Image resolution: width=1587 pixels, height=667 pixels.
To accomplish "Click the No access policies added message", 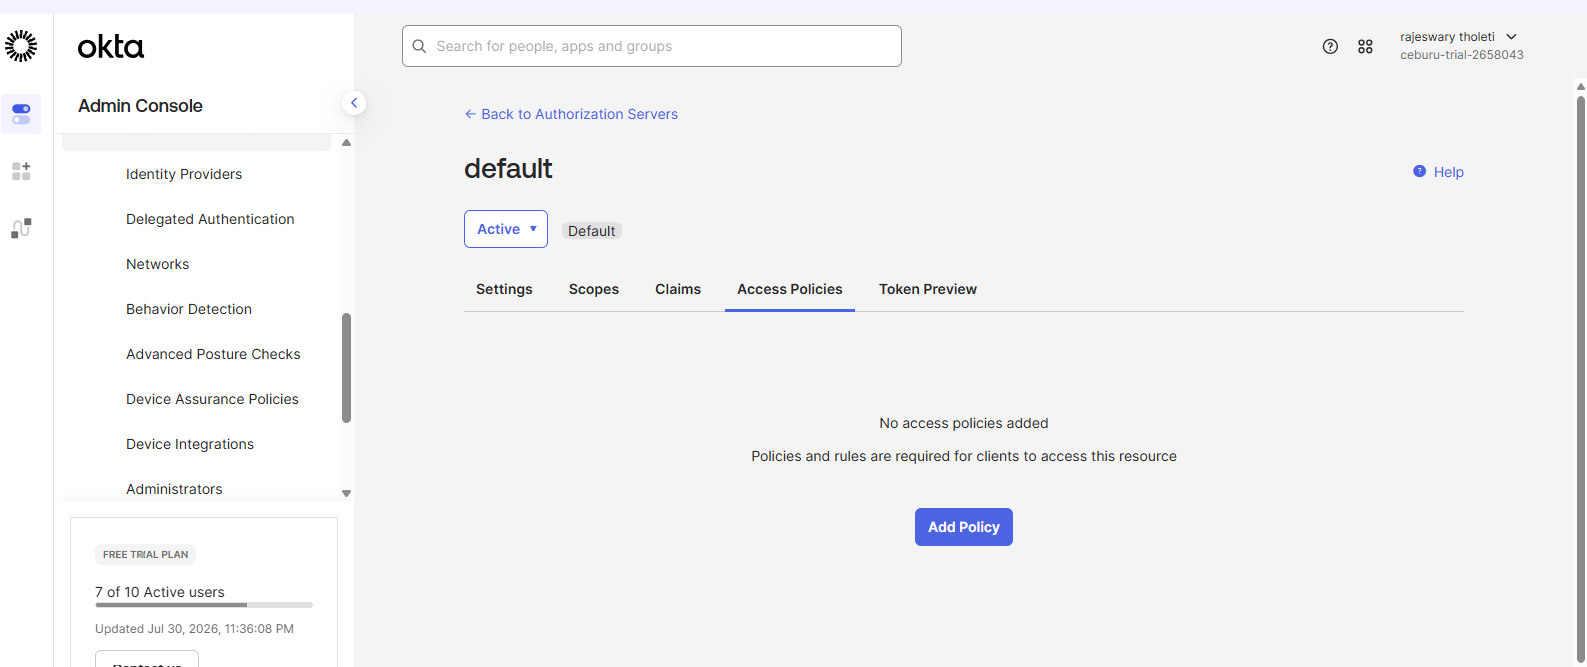I will (964, 423).
